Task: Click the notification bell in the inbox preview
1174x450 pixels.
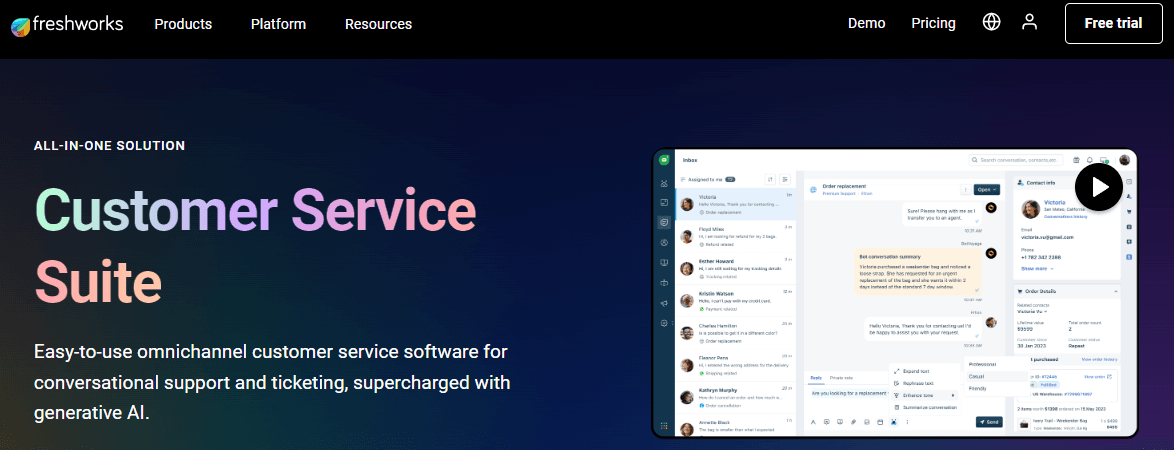Action: pos(1090,160)
